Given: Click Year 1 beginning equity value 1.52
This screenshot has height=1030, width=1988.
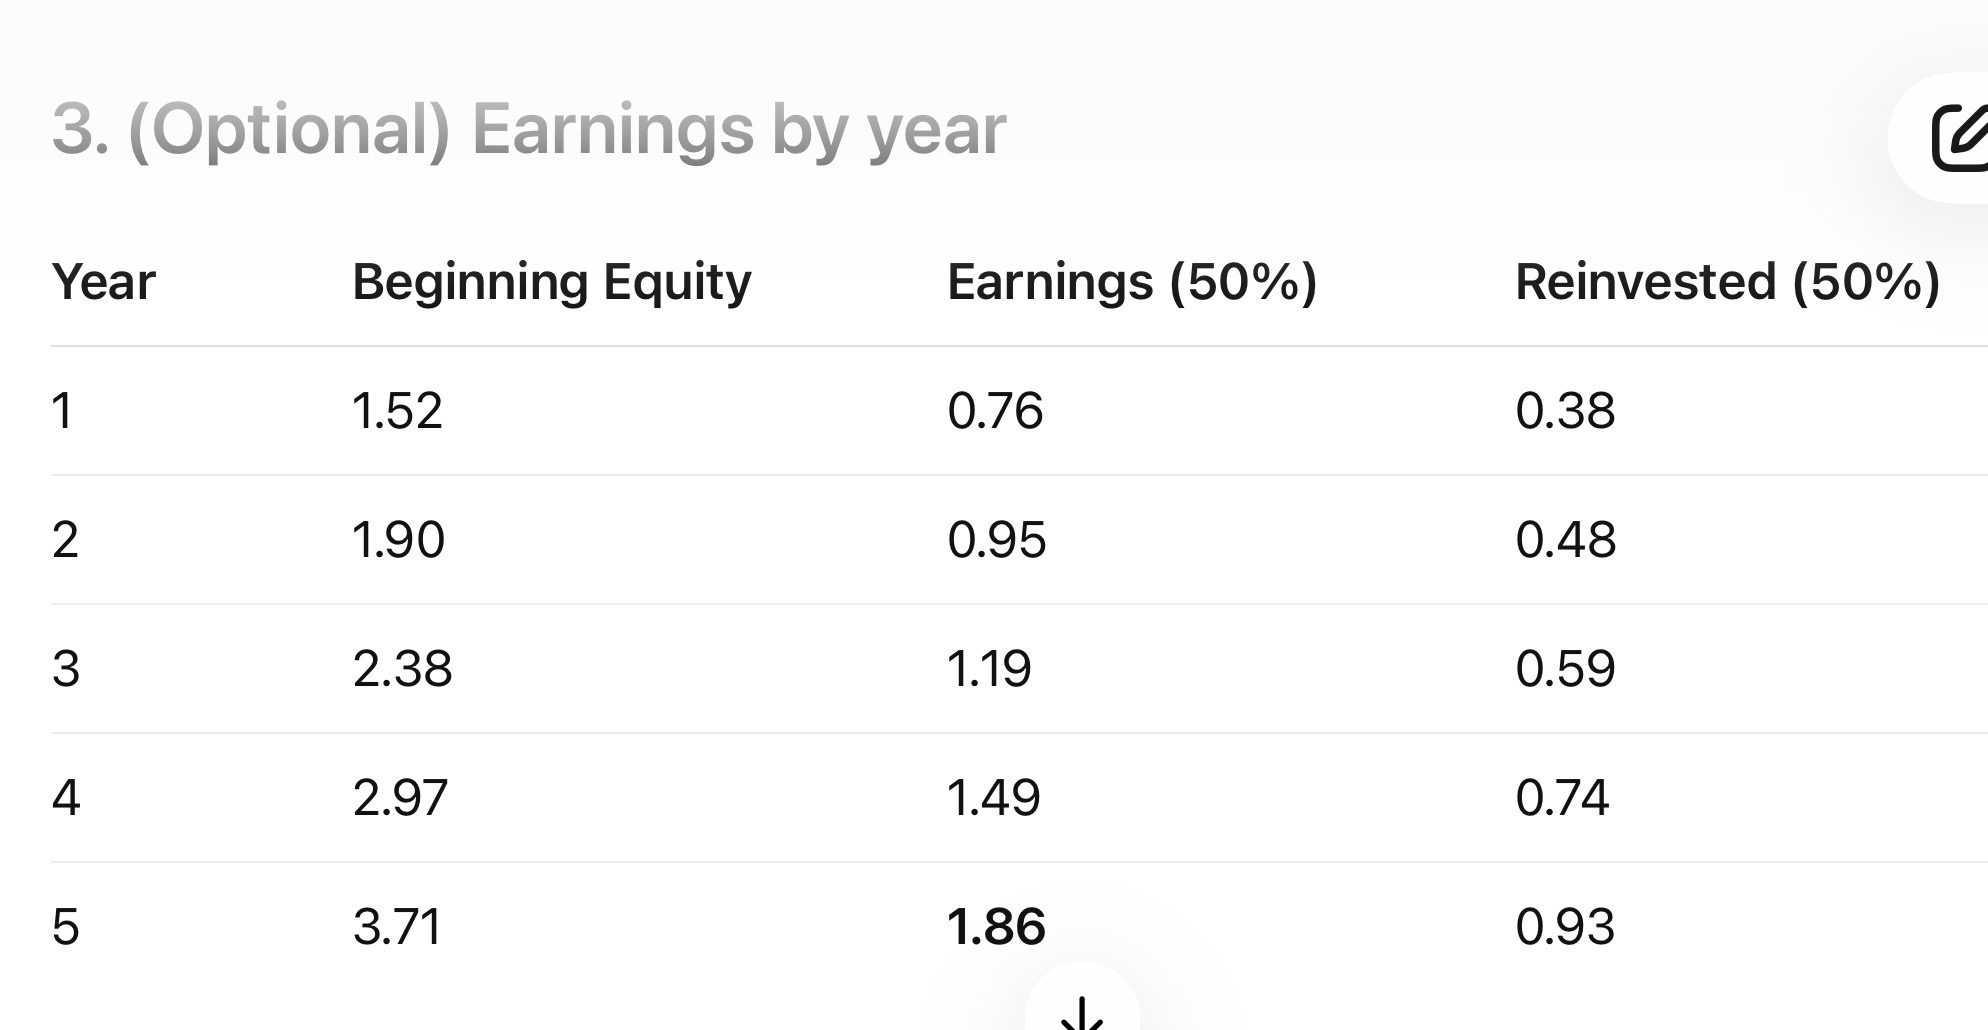Looking at the screenshot, I should [397, 411].
